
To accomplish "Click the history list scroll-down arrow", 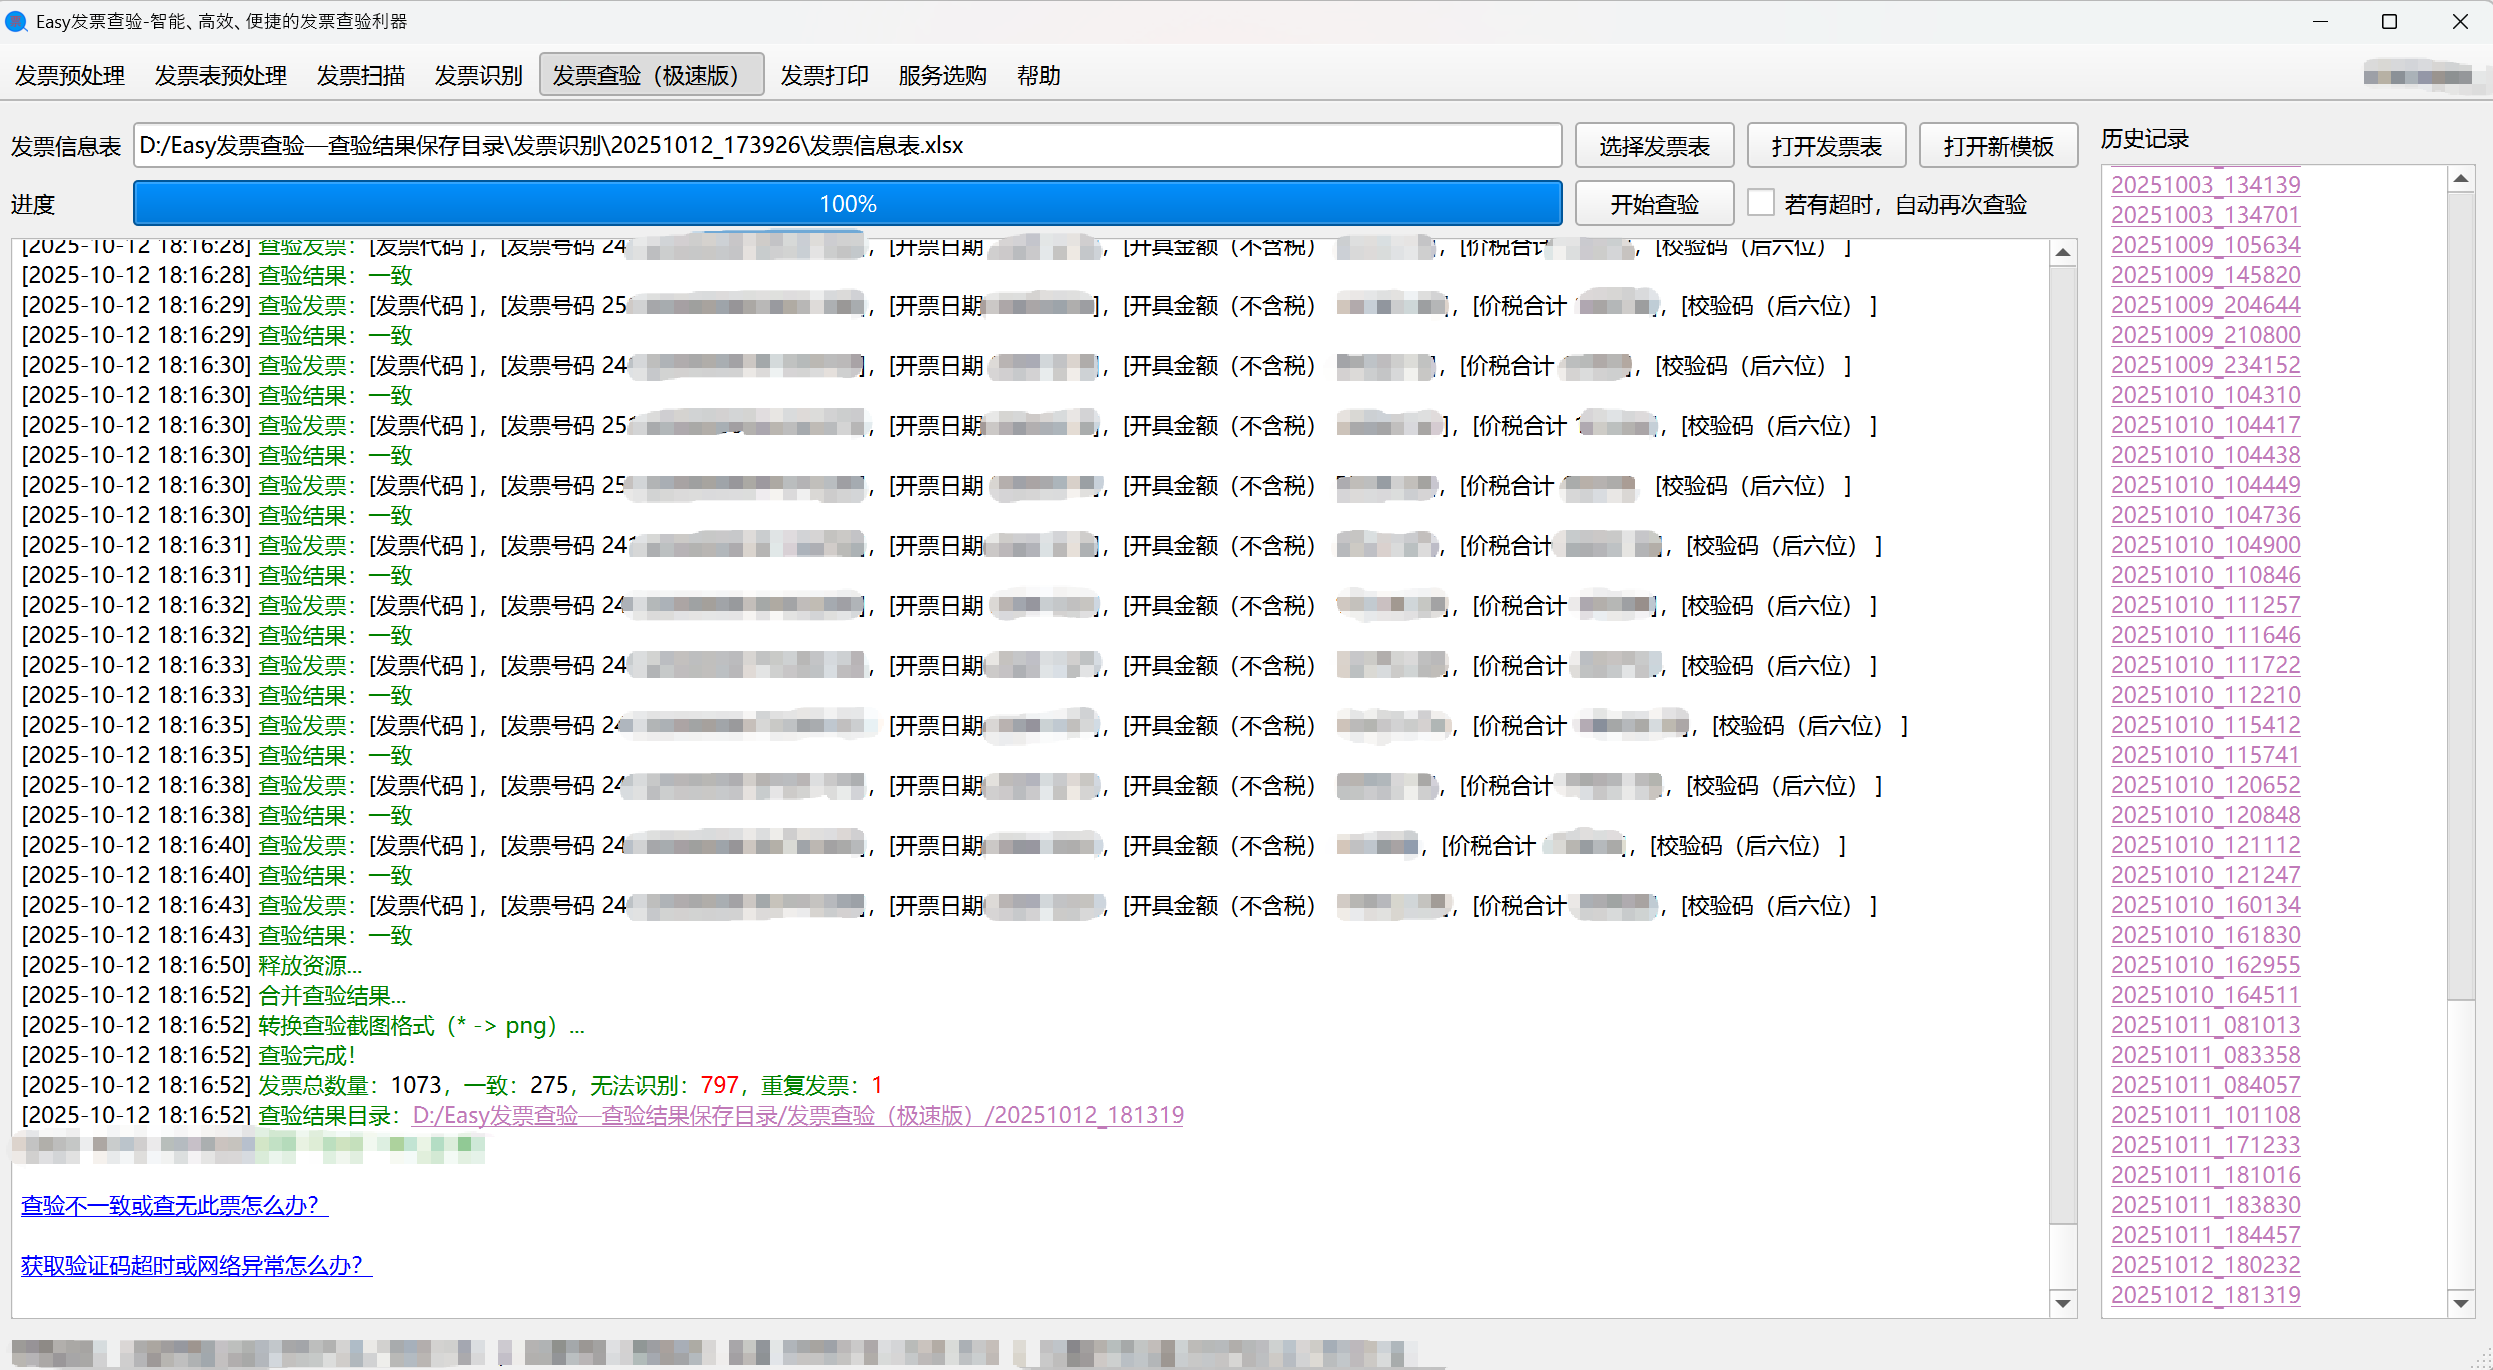I will point(2461,1304).
